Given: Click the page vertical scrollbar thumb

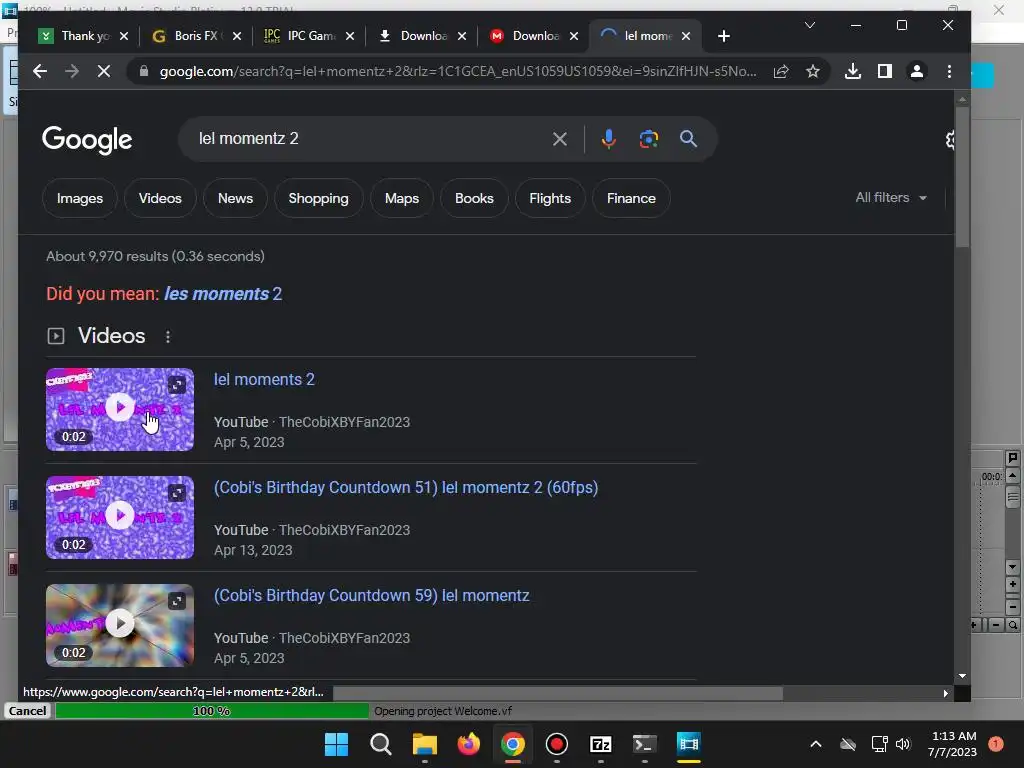Looking at the screenshot, I should click(x=962, y=176).
